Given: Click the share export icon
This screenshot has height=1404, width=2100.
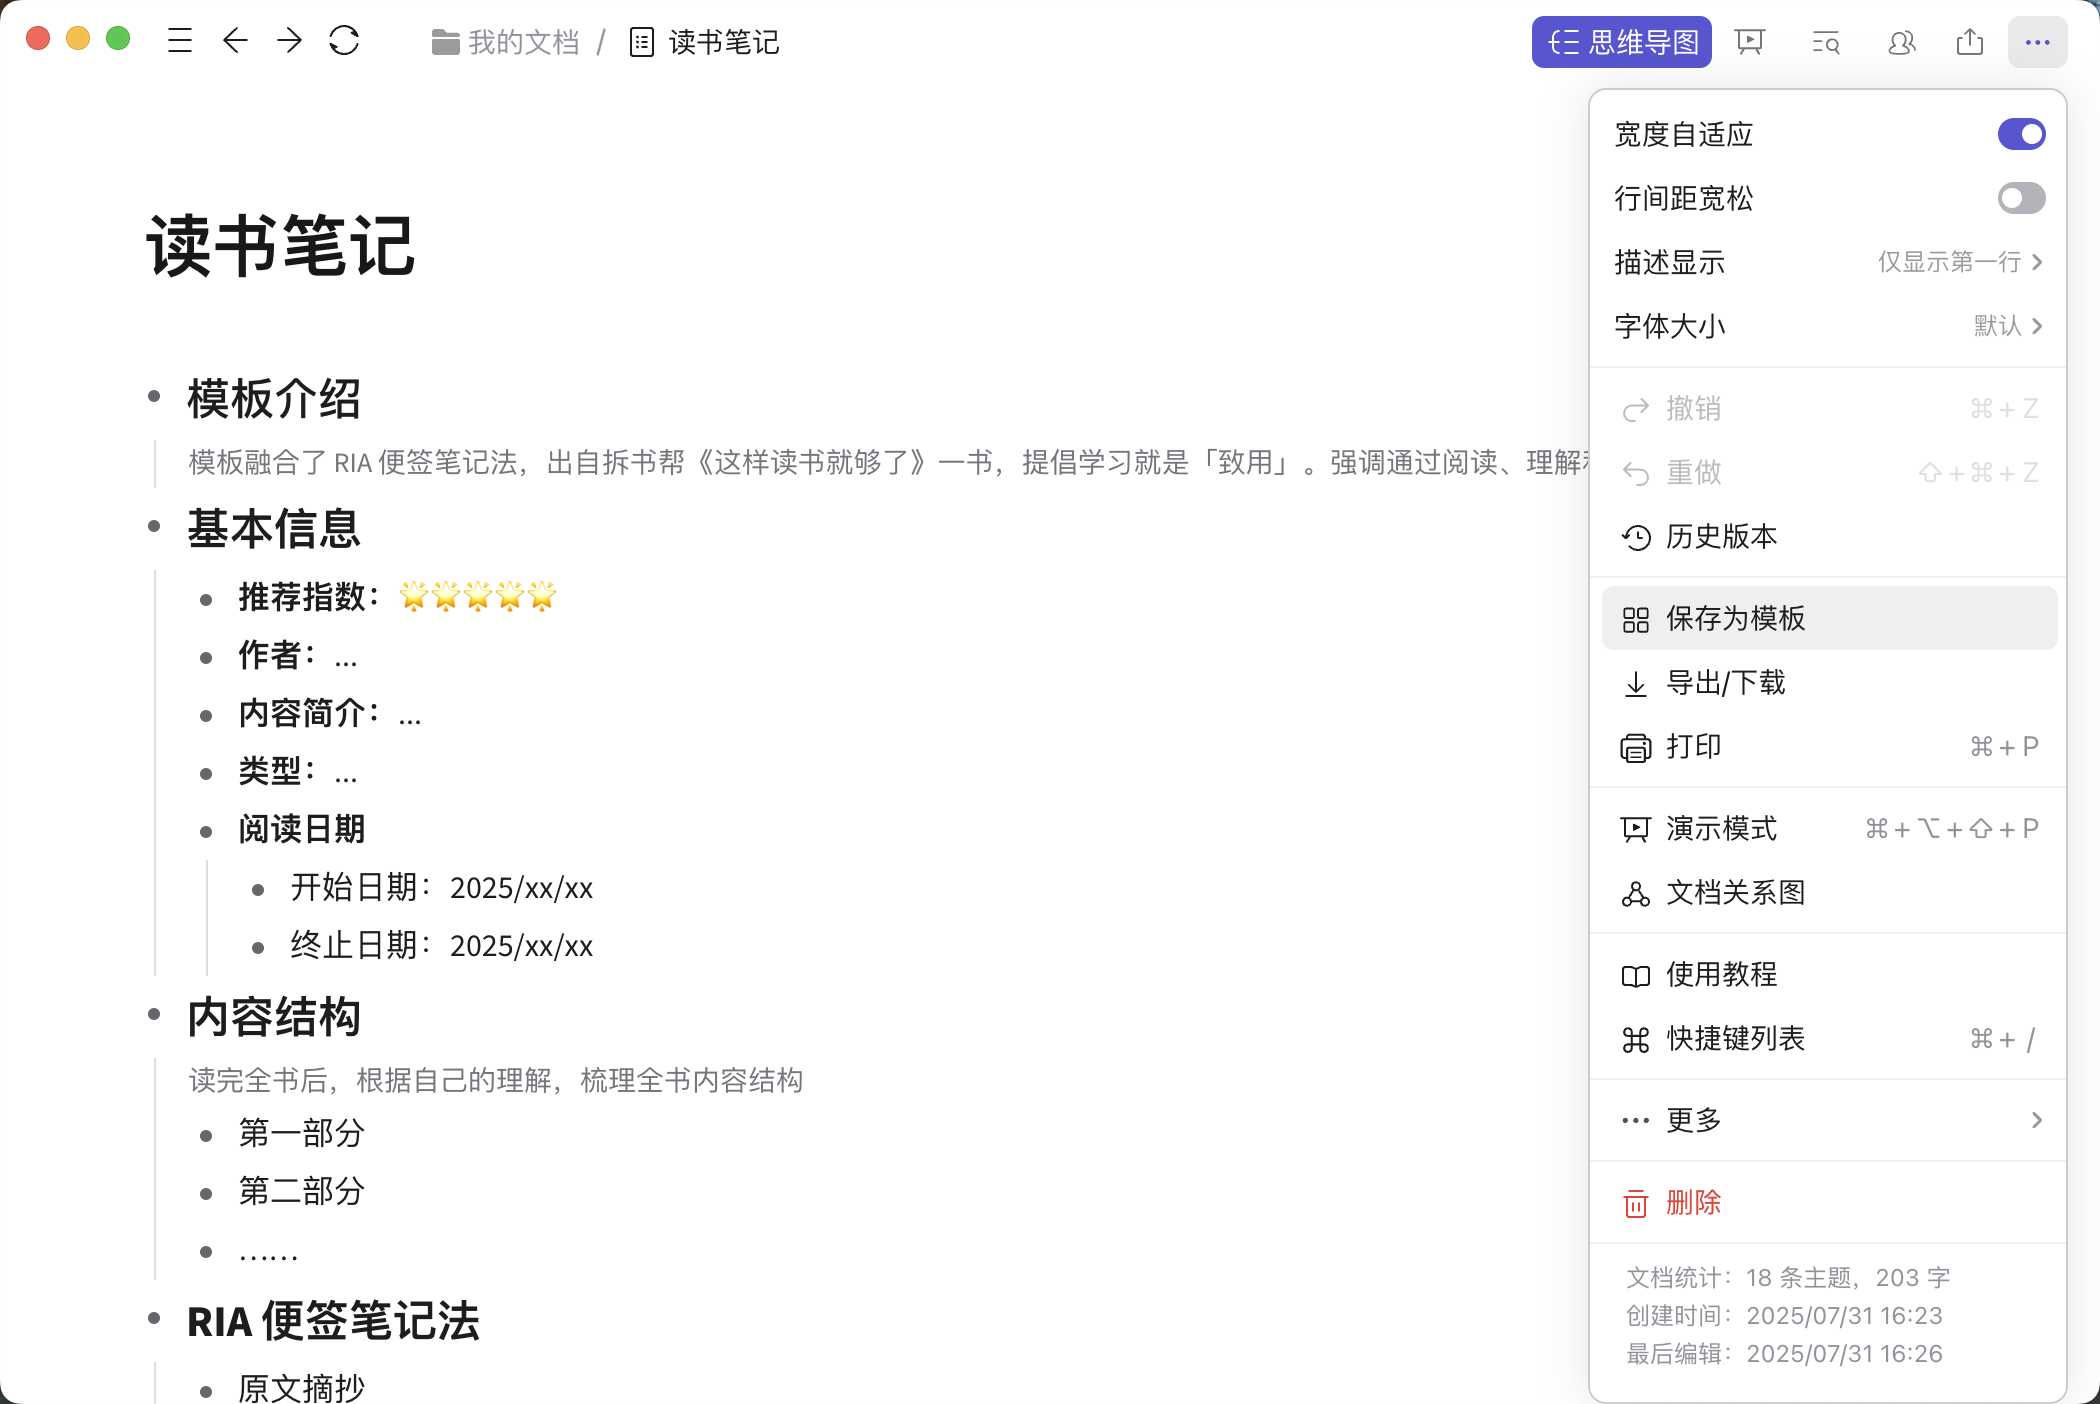Looking at the screenshot, I should (1970, 42).
